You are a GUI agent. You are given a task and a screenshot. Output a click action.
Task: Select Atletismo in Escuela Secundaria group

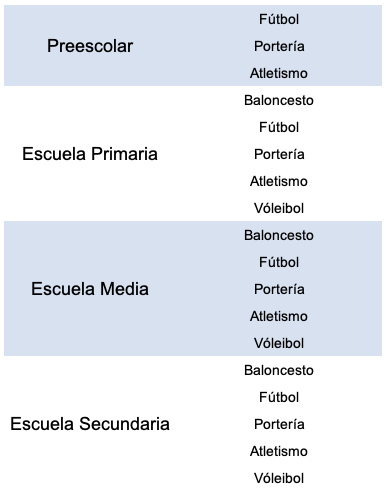click(279, 451)
